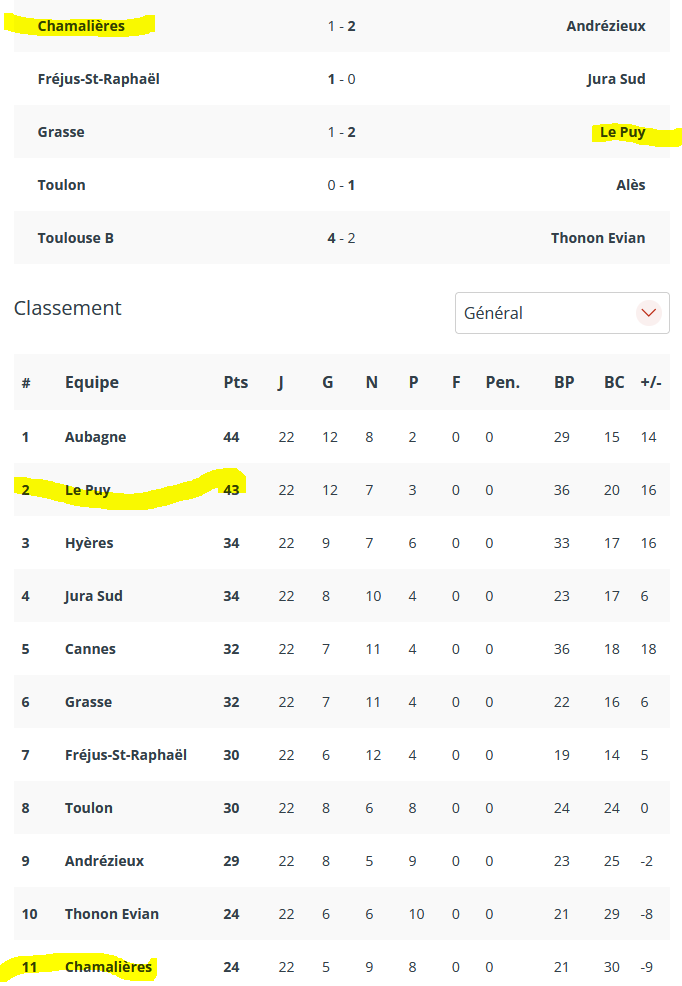The height and width of the screenshot is (986, 682).
Task: Click the Equipe column header
Action: 92,382
